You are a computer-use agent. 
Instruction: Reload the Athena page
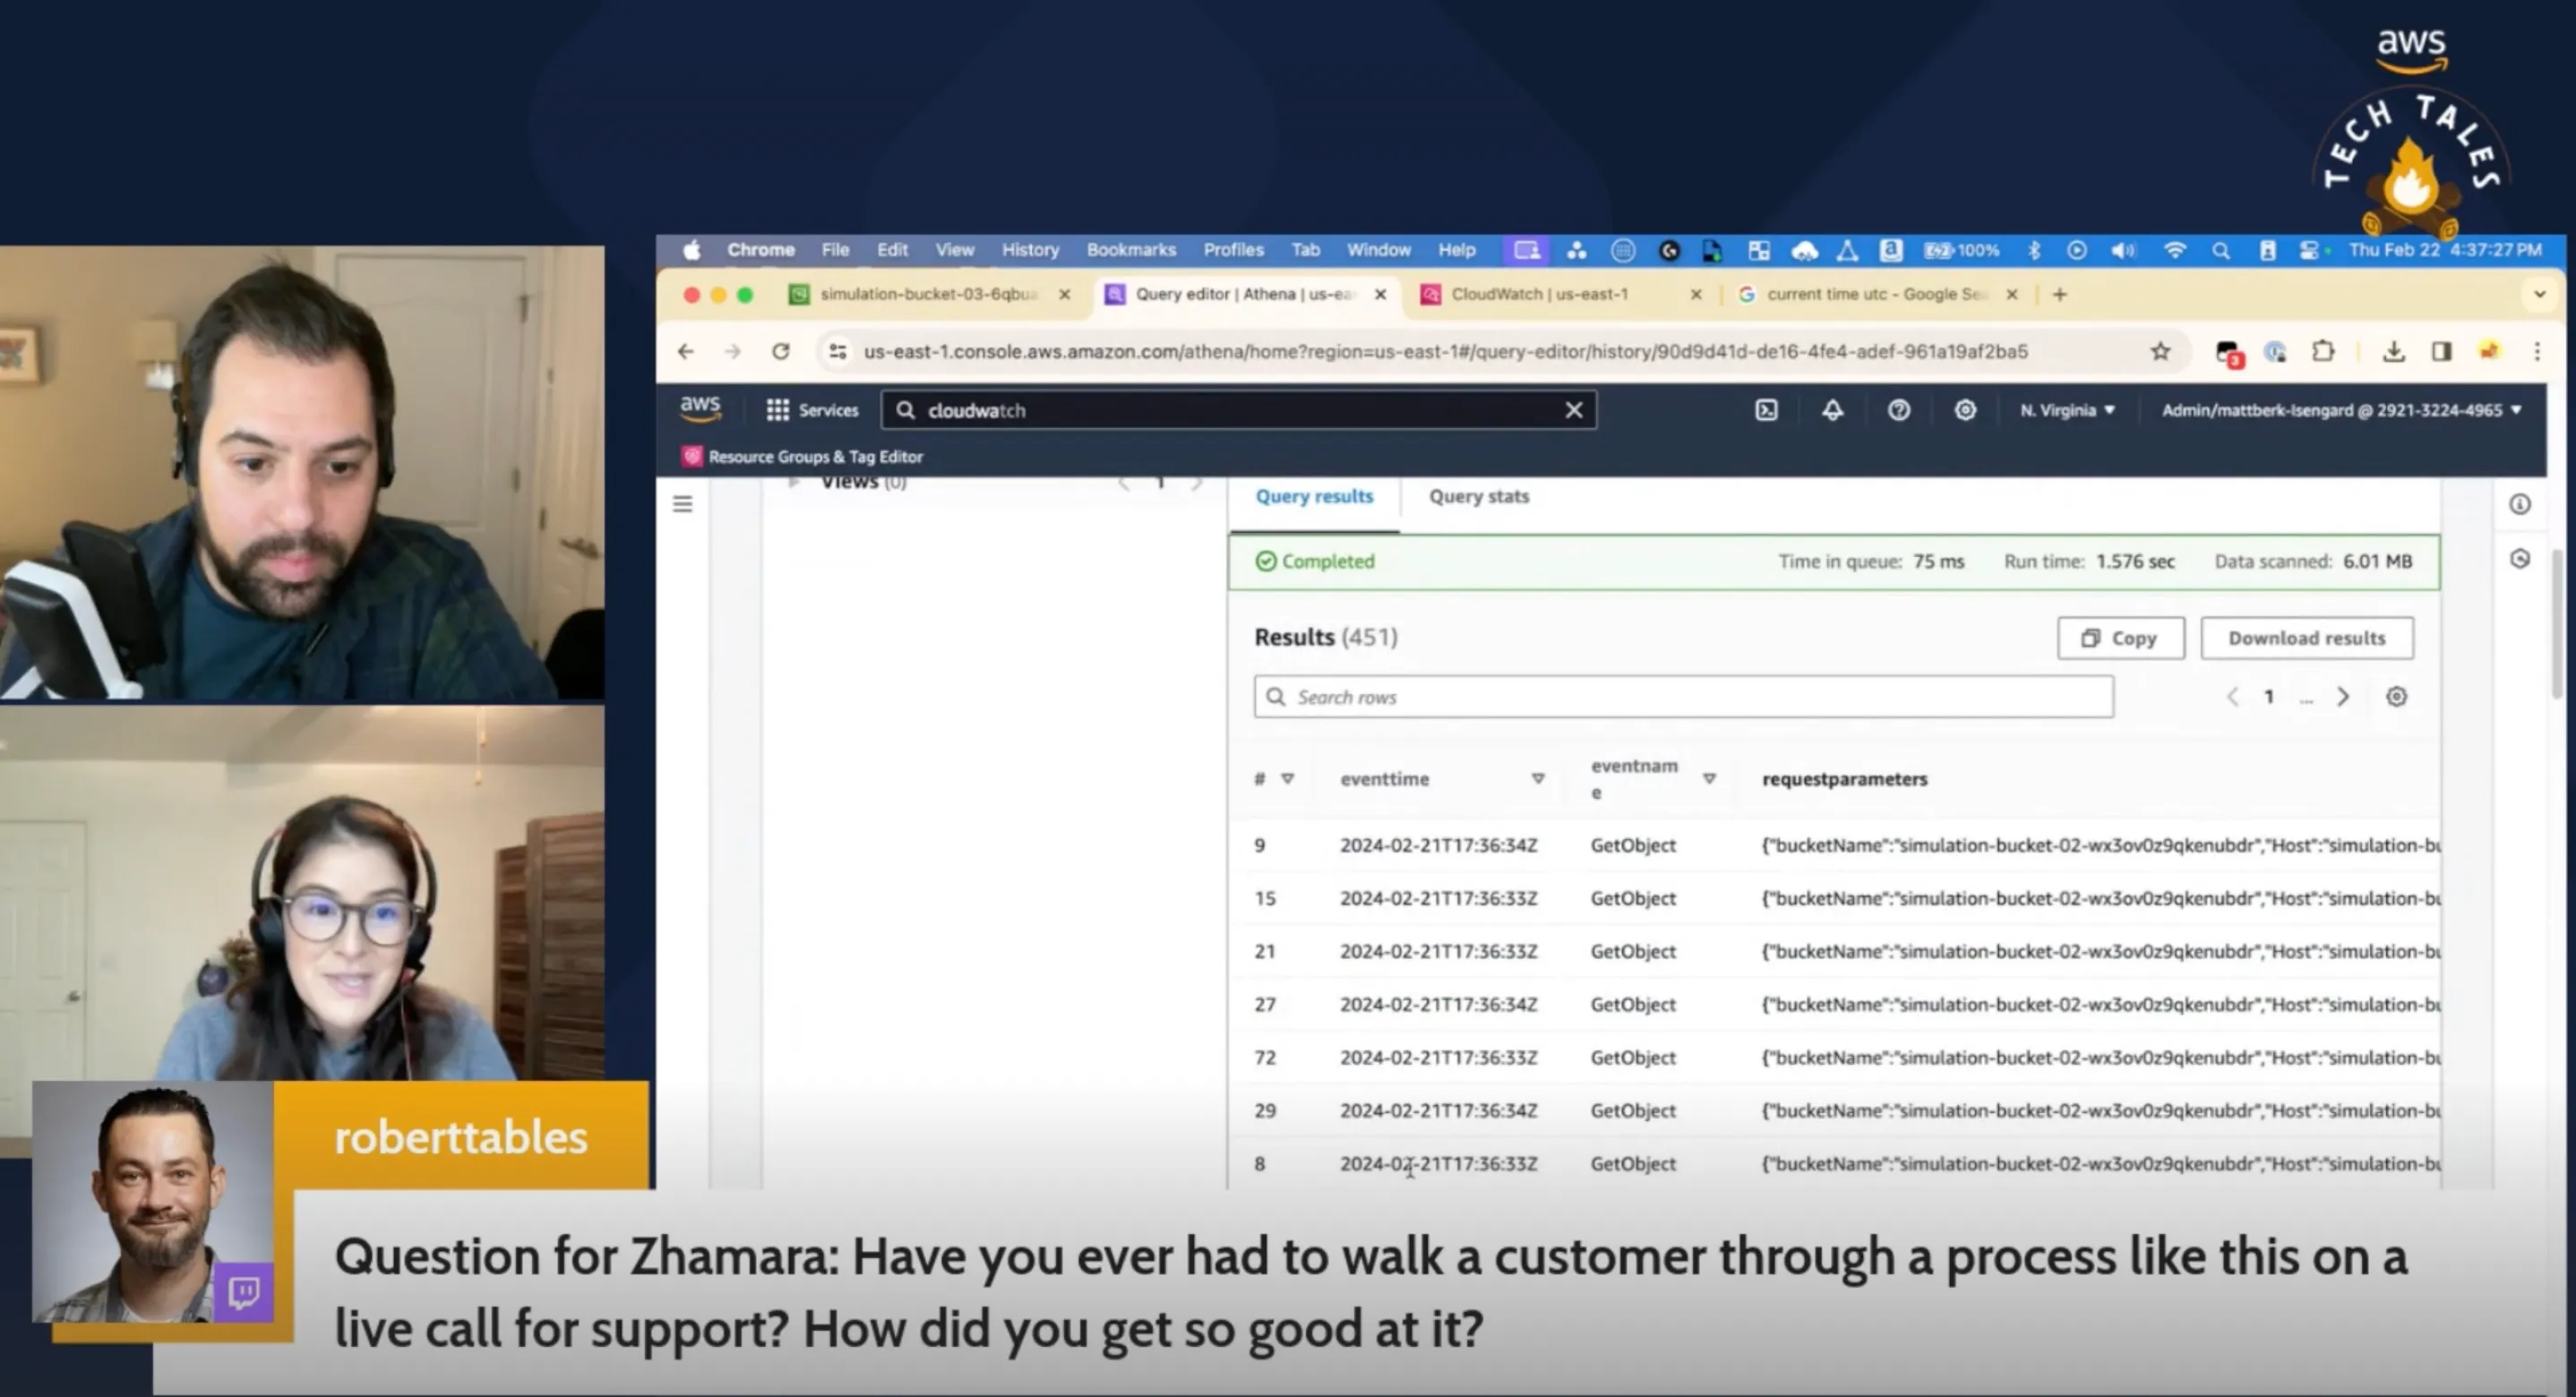[781, 351]
